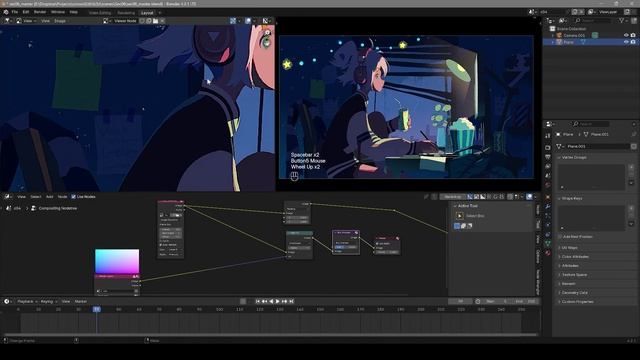Open the Particles properties tab icon
The width and height of the screenshot is (640, 360).
[548, 216]
